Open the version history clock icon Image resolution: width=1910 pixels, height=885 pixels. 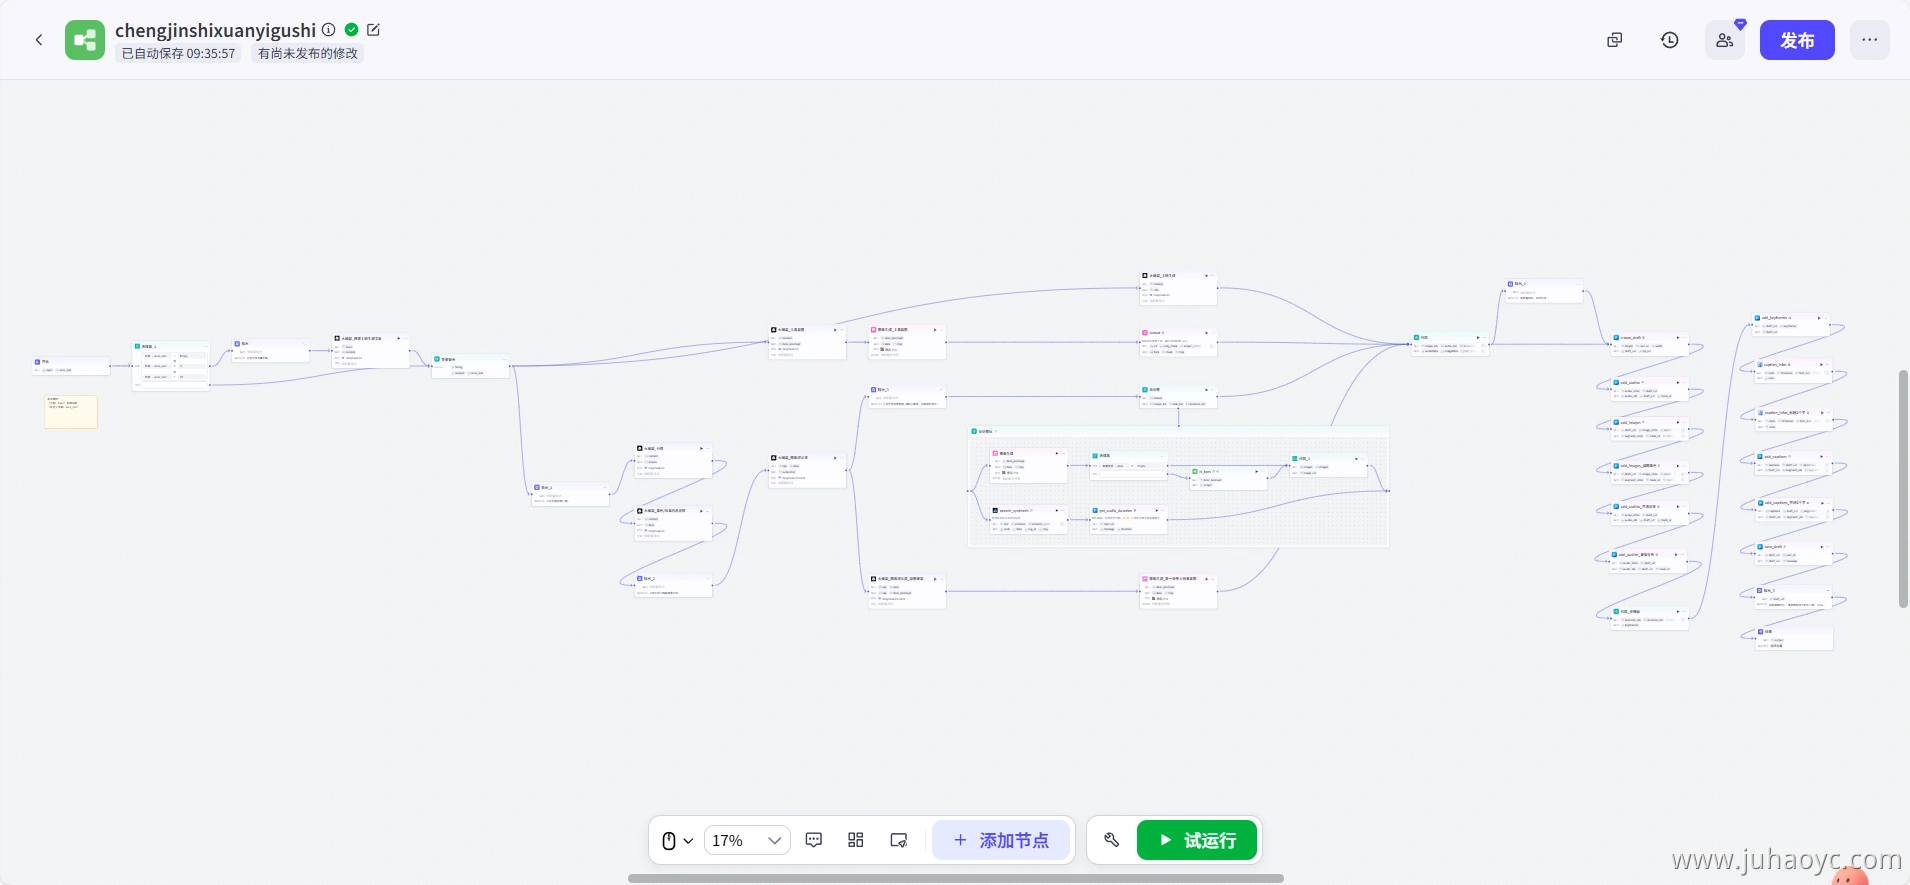(1669, 40)
